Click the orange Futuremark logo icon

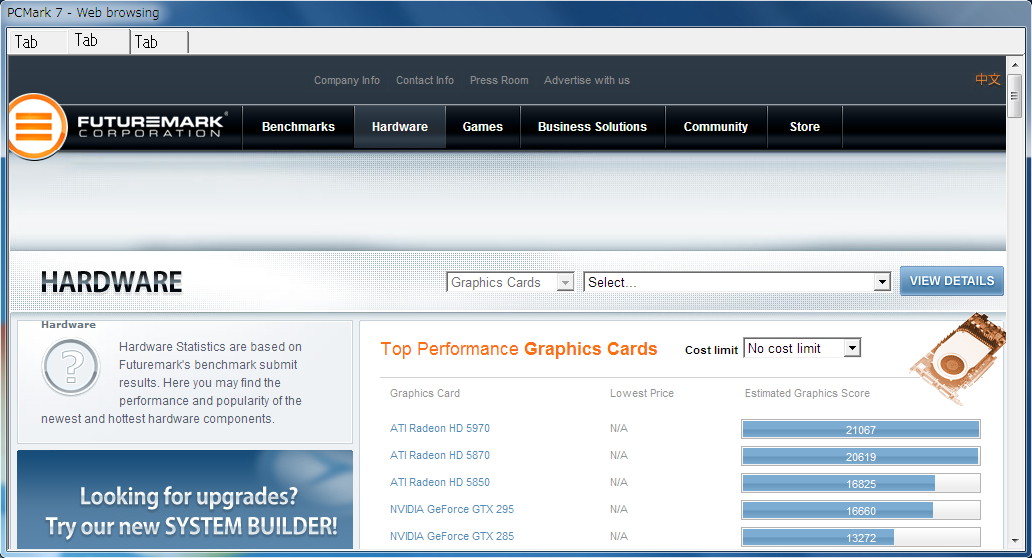coord(36,126)
